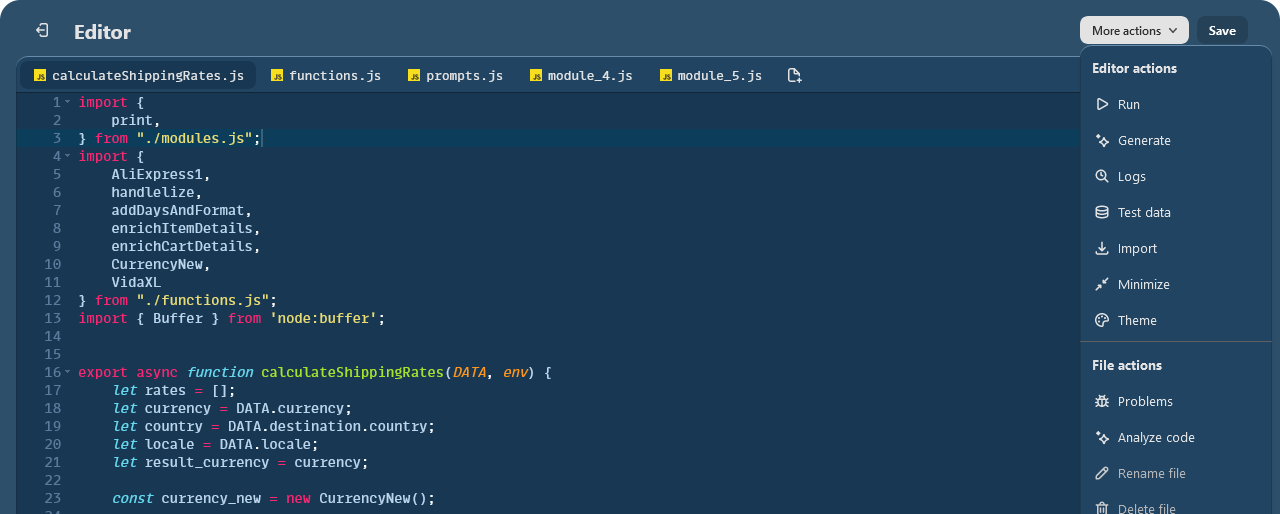Image resolution: width=1280 pixels, height=514 pixels.
Task: Choose Analyze code in File actions
Action: (1155, 438)
